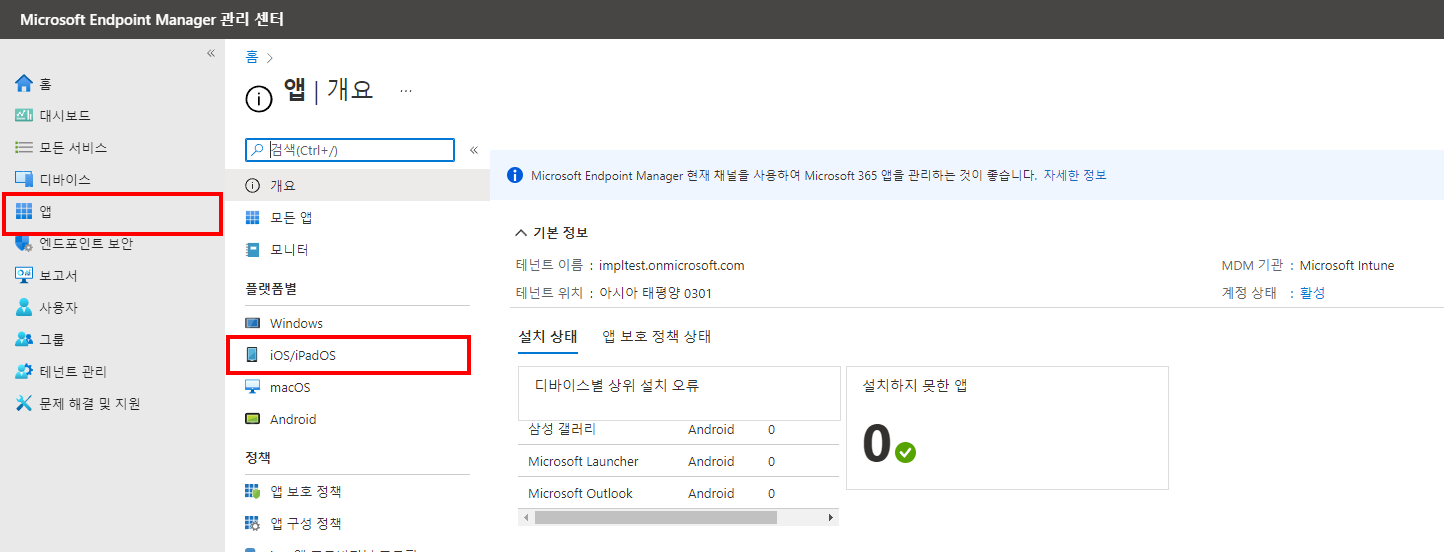Open the ellipsis more options menu
This screenshot has height=552, width=1444.
406,90
